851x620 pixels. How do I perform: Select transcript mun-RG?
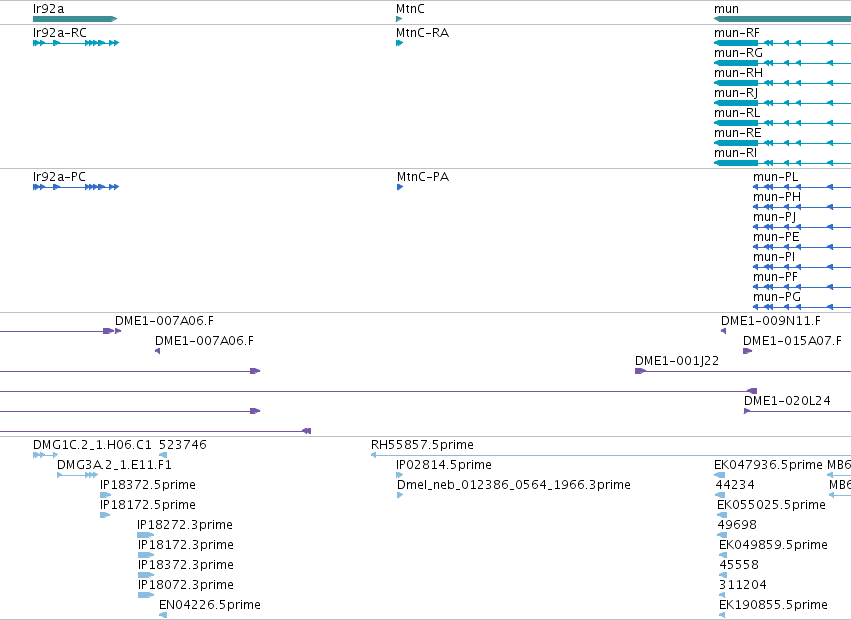783,63
